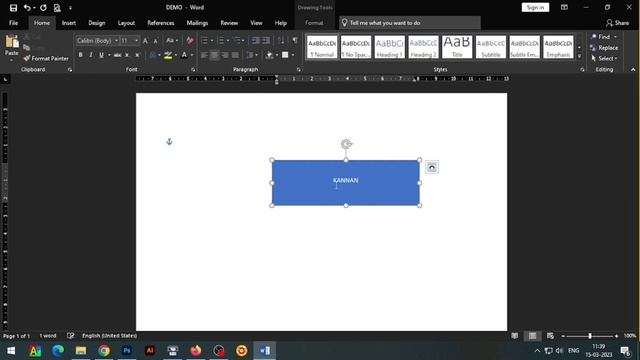Image resolution: width=640 pixels, height=360 pixels.
Task: Open the Review tab
Action: coord(229,23)
